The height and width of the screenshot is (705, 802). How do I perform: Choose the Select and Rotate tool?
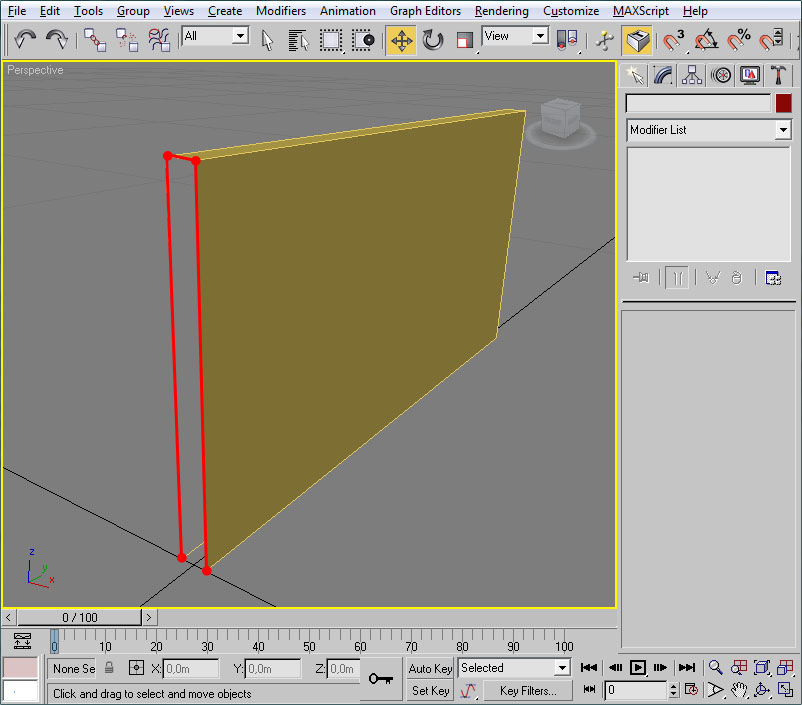433,40
